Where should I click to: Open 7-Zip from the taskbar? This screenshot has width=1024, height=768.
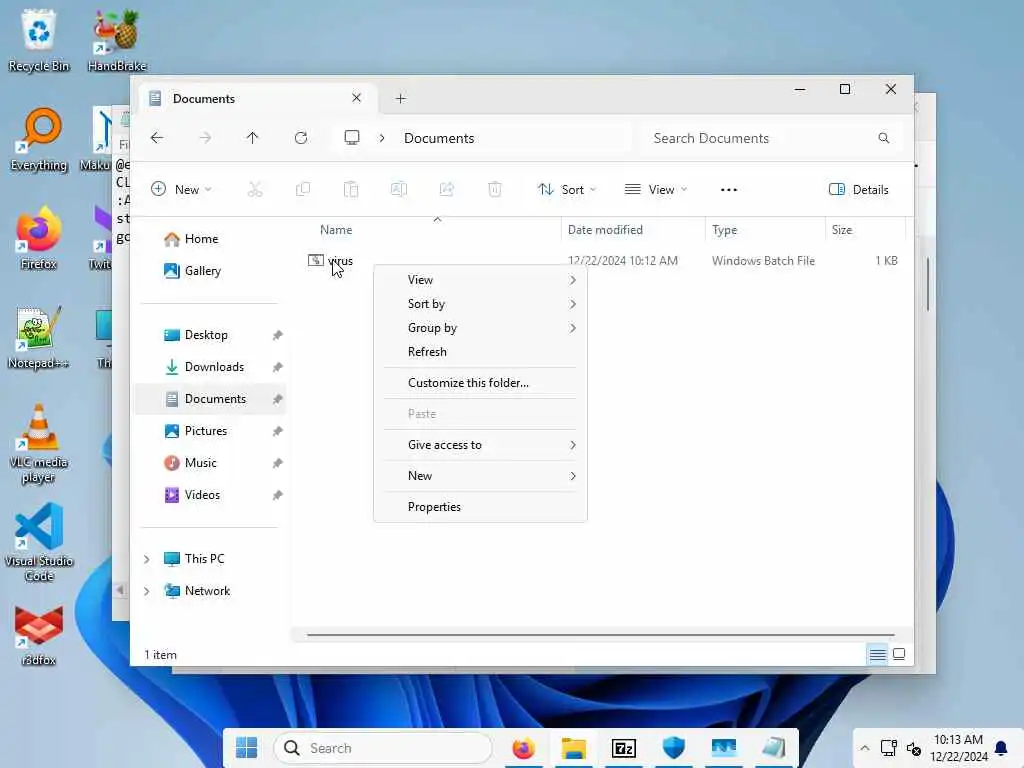coord(624,748)
